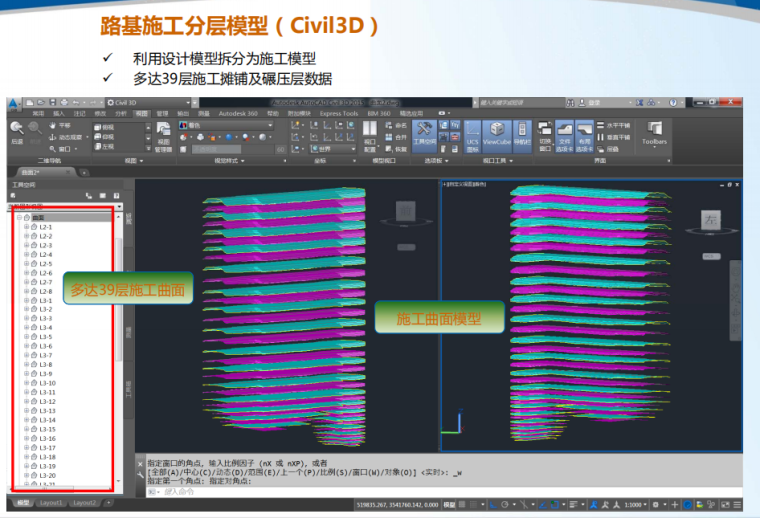The image size is (760, 518).
Task: Open the Express Tools ribbon tab
Action: pos(338,113)
